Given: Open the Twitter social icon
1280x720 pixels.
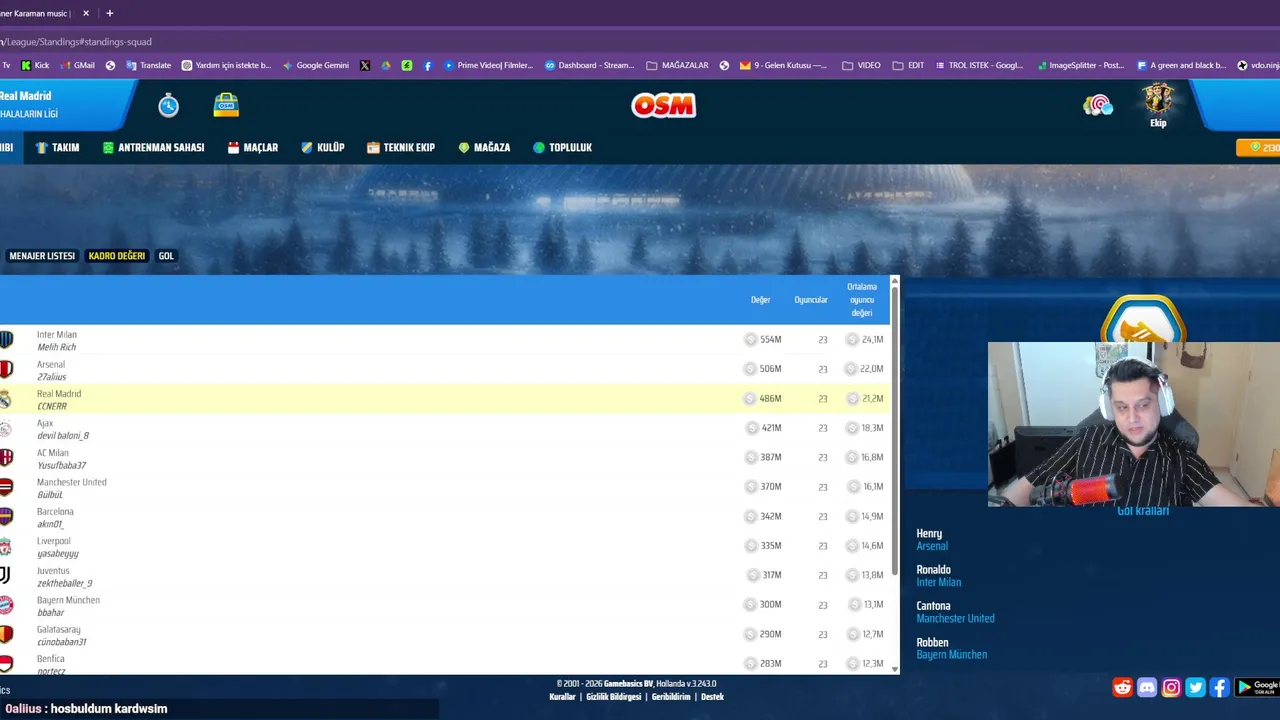Looking at the screenshot, I should [x=1195, y=687].
